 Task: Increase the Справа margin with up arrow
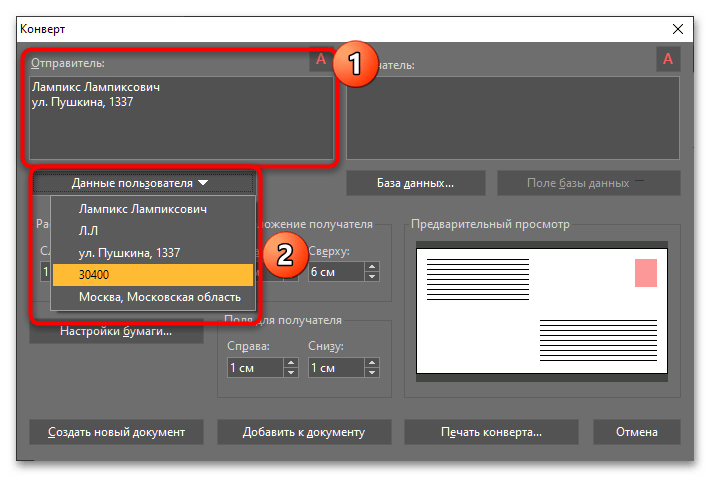click(x=291, y=363)
